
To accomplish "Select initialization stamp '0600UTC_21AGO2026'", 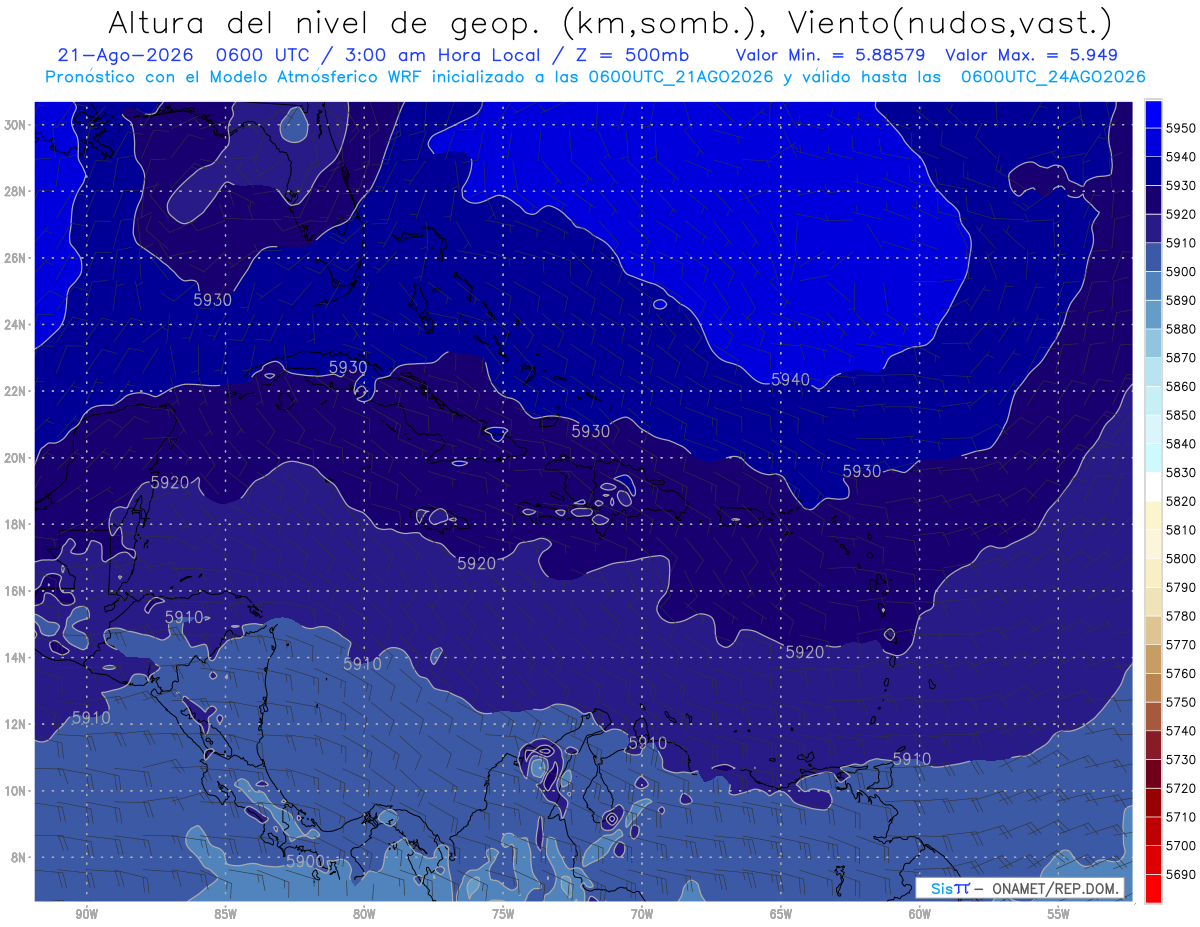I will click(681, 76).
